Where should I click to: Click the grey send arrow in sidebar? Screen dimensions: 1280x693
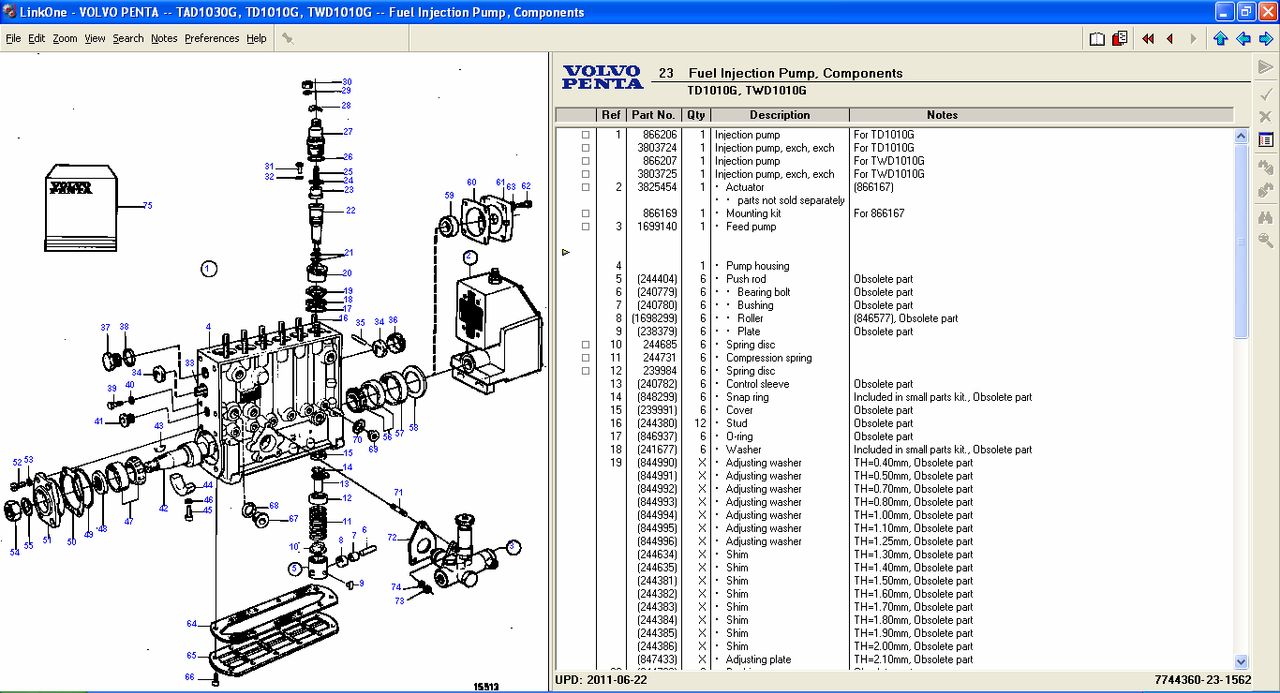[1265, 68]
